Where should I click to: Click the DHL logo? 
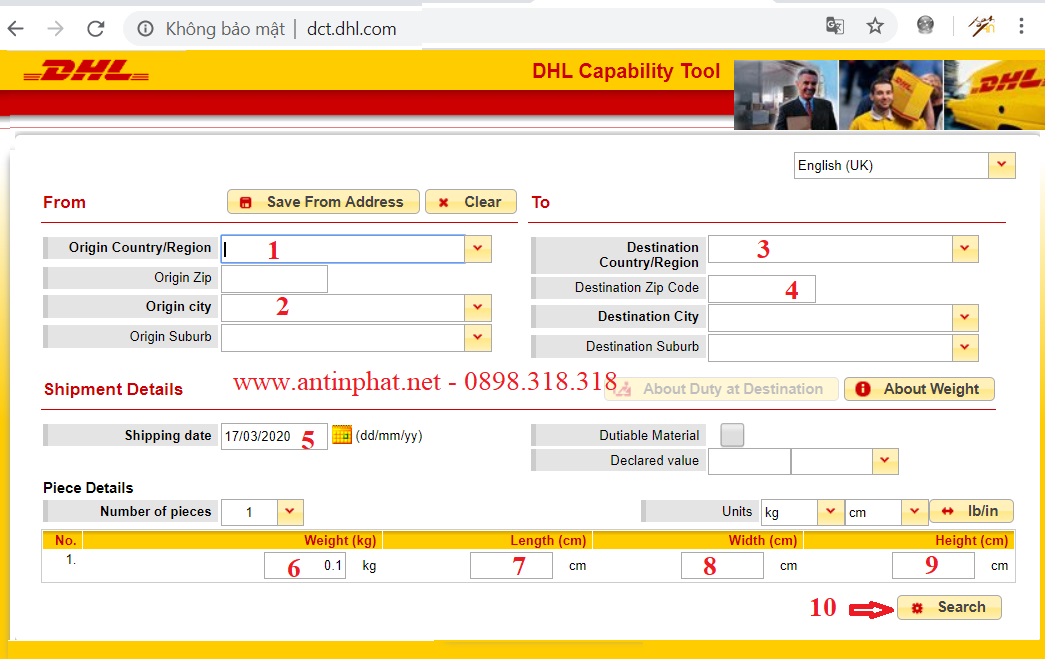[x=85, y=73]
